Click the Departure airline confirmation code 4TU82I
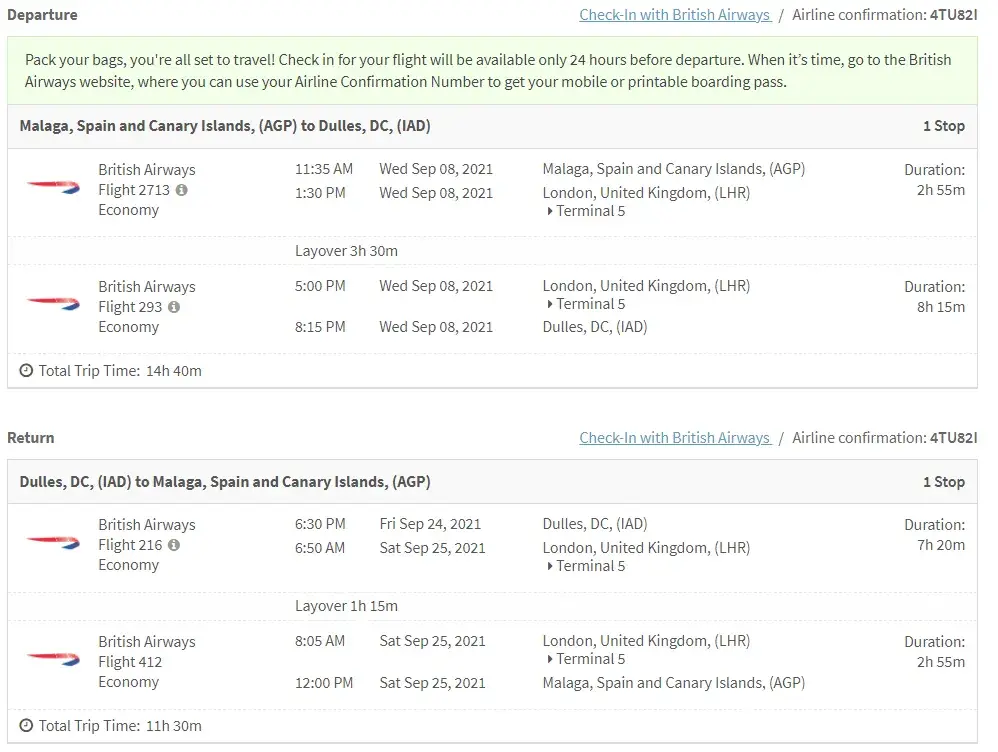Image resolution: width=998 pixels, height=752 pixels. tap(953, 15)
